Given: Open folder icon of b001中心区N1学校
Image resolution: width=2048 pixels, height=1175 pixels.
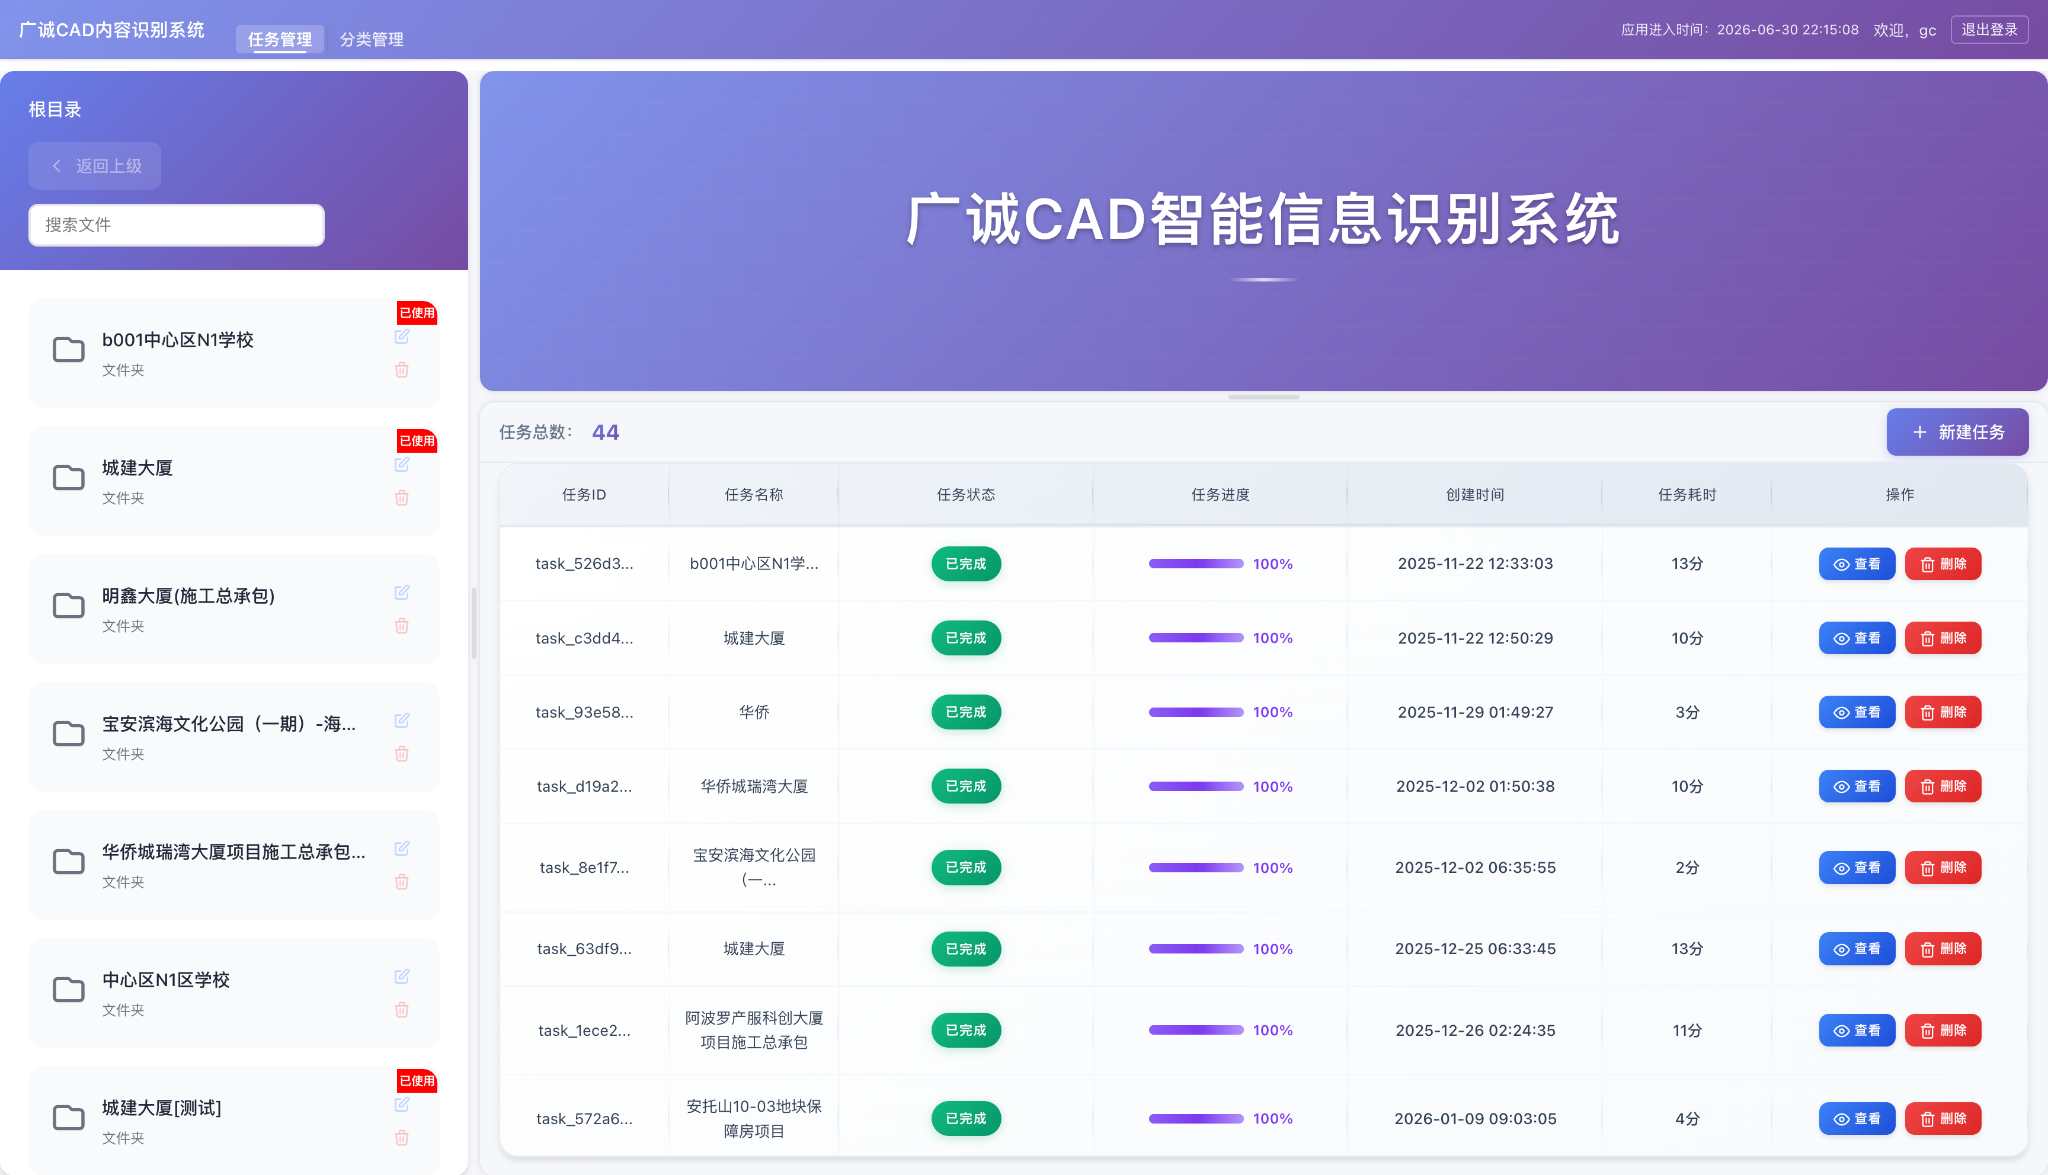Looking at the screenshot, I should tap(69, 350).
